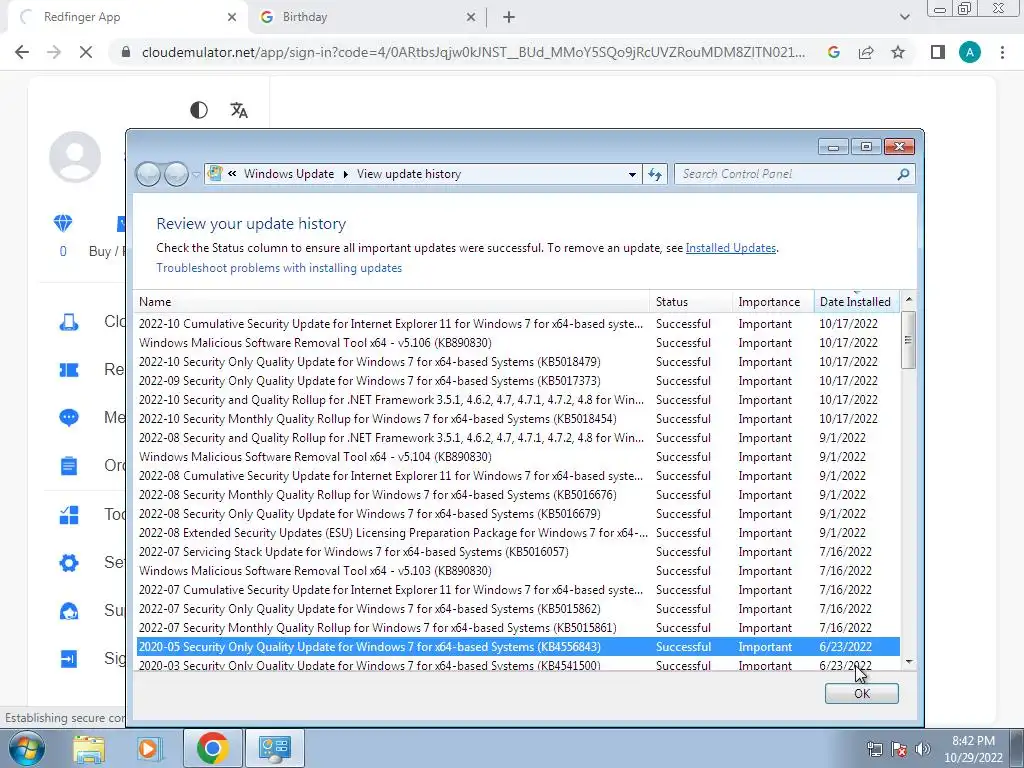This screenshot has width=1024, height=768.
Task: Open Troubleshoot problems with installing updates
Action: pyautogui.click(x=279, y=268)
